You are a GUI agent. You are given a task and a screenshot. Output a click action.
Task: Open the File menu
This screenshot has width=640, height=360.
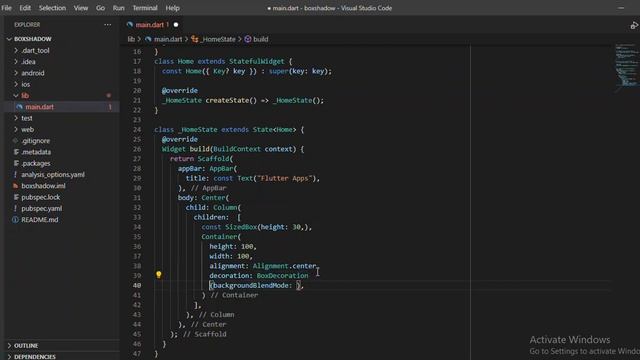7,8
